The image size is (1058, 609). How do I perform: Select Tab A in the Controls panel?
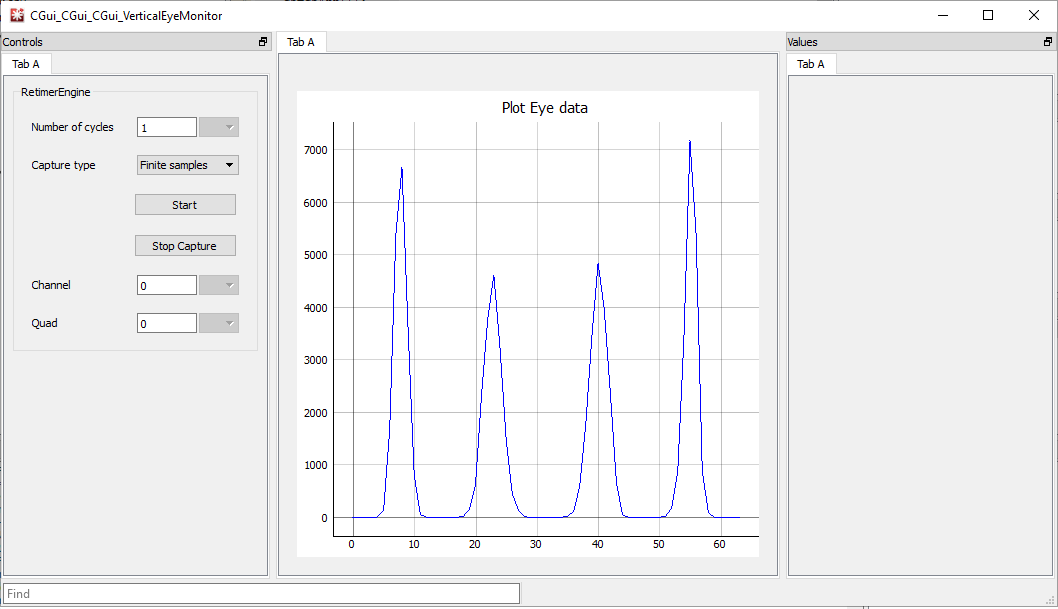tap(26, 64)
